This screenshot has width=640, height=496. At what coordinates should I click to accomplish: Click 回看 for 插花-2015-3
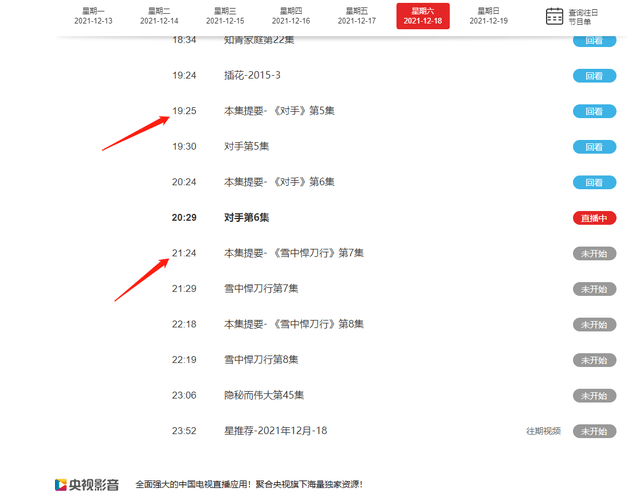coord(594,76)
